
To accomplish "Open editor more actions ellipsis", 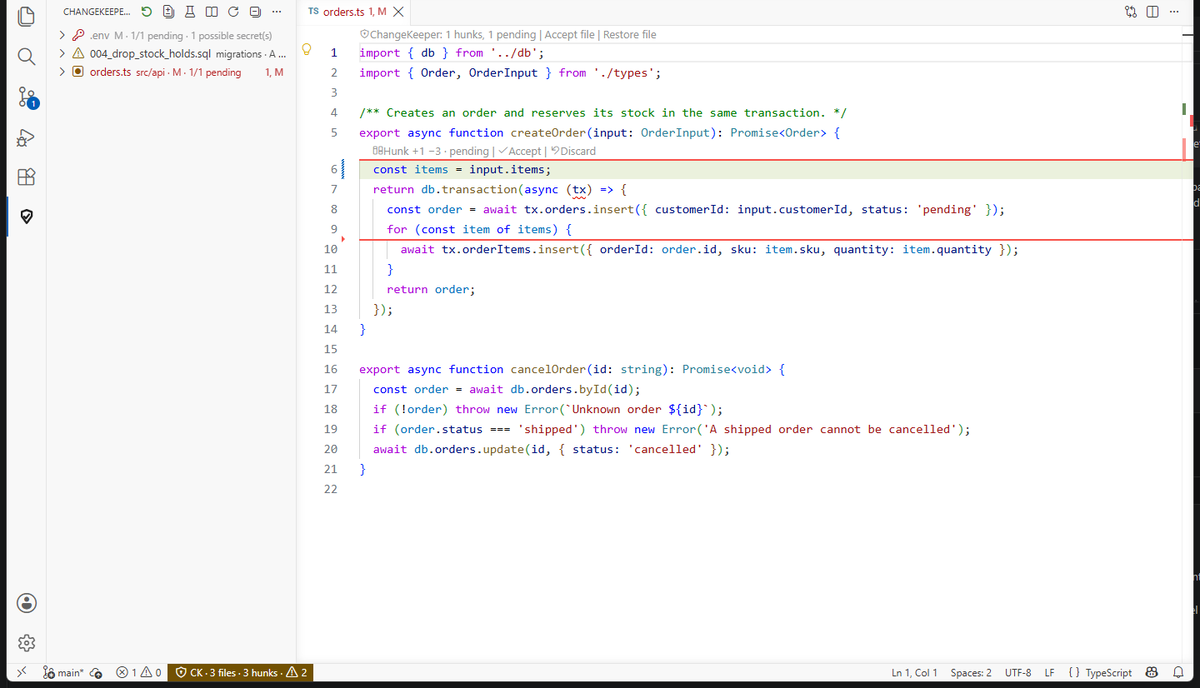I will 1174,12.
